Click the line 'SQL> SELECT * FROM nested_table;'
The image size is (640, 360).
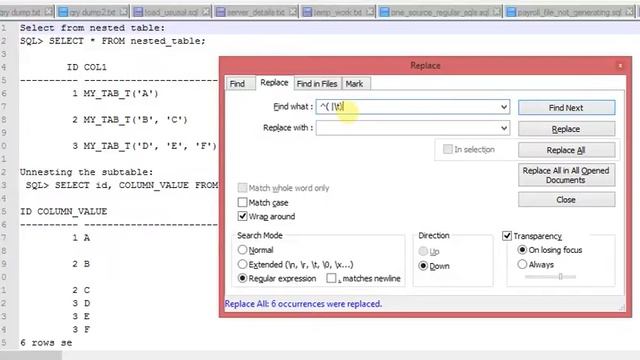(x=113, y=41)
